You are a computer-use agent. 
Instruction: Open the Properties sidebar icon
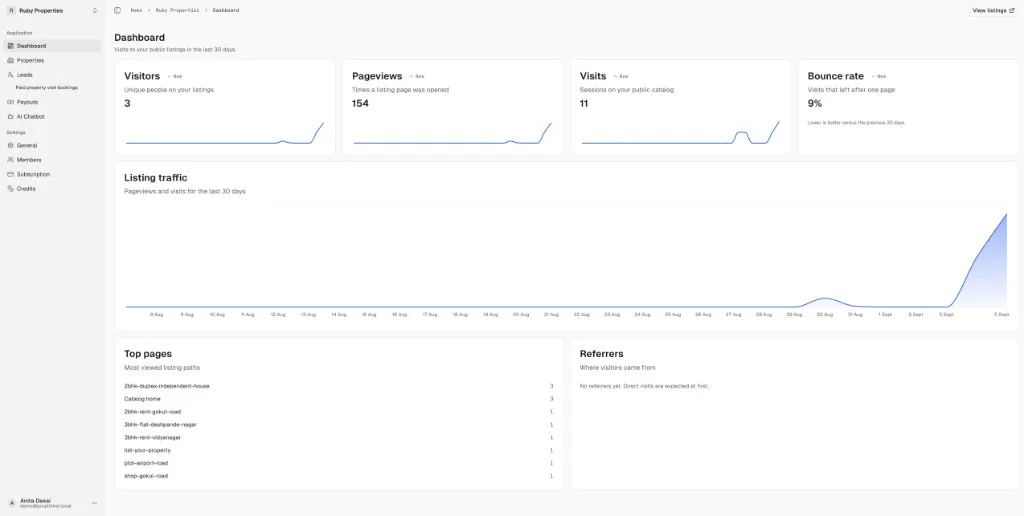point(10,60)
